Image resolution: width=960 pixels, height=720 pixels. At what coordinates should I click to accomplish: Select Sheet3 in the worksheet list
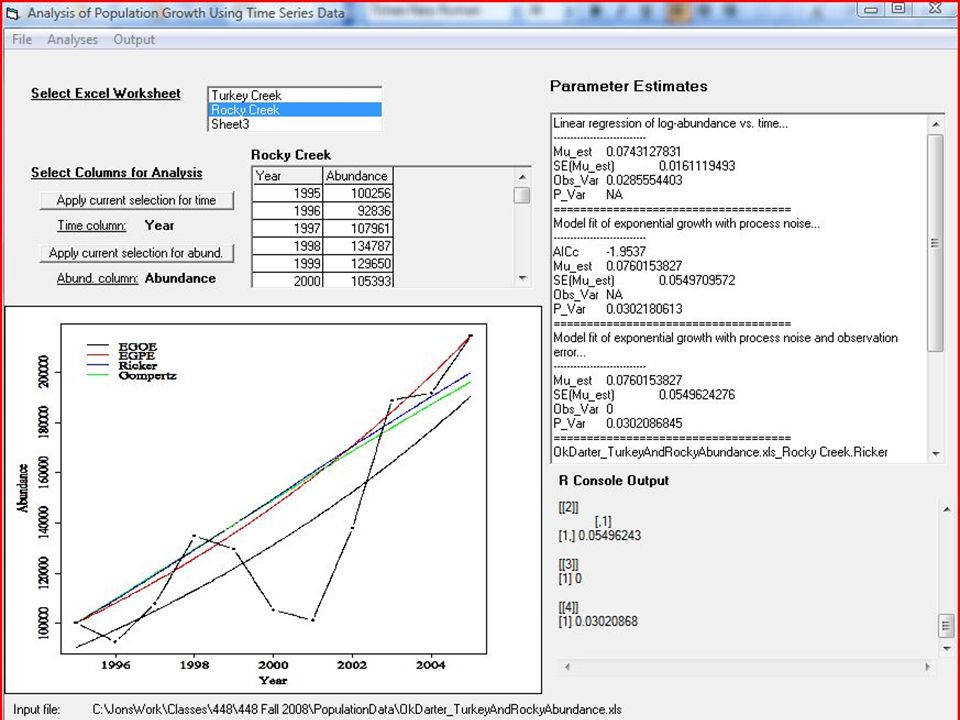coord(294,124)
